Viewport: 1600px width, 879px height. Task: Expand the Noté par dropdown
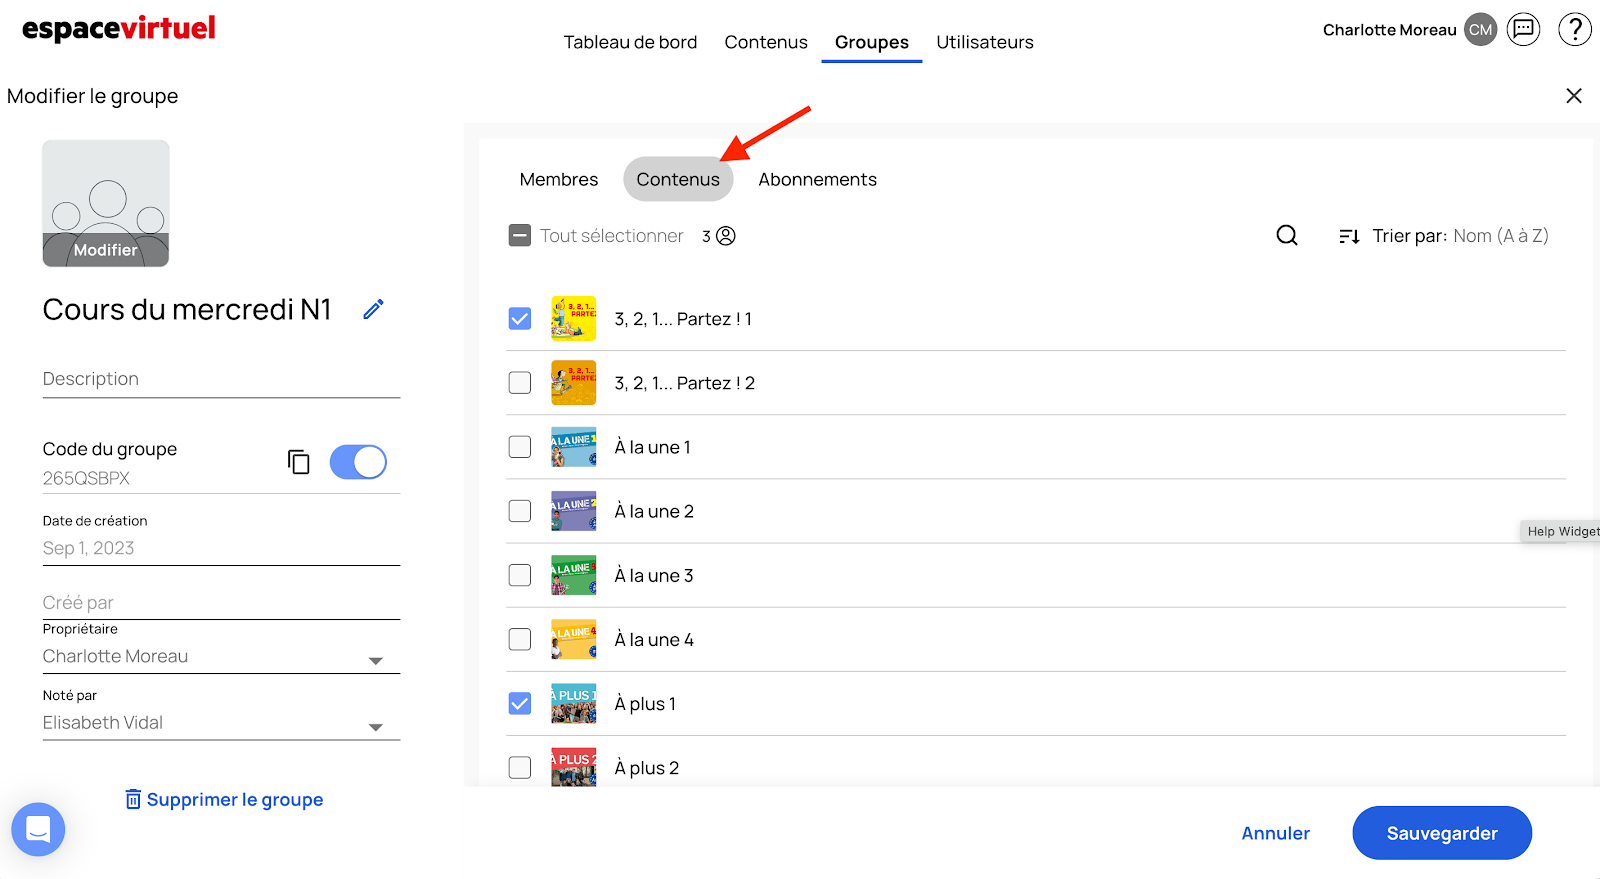click(376, 727)
